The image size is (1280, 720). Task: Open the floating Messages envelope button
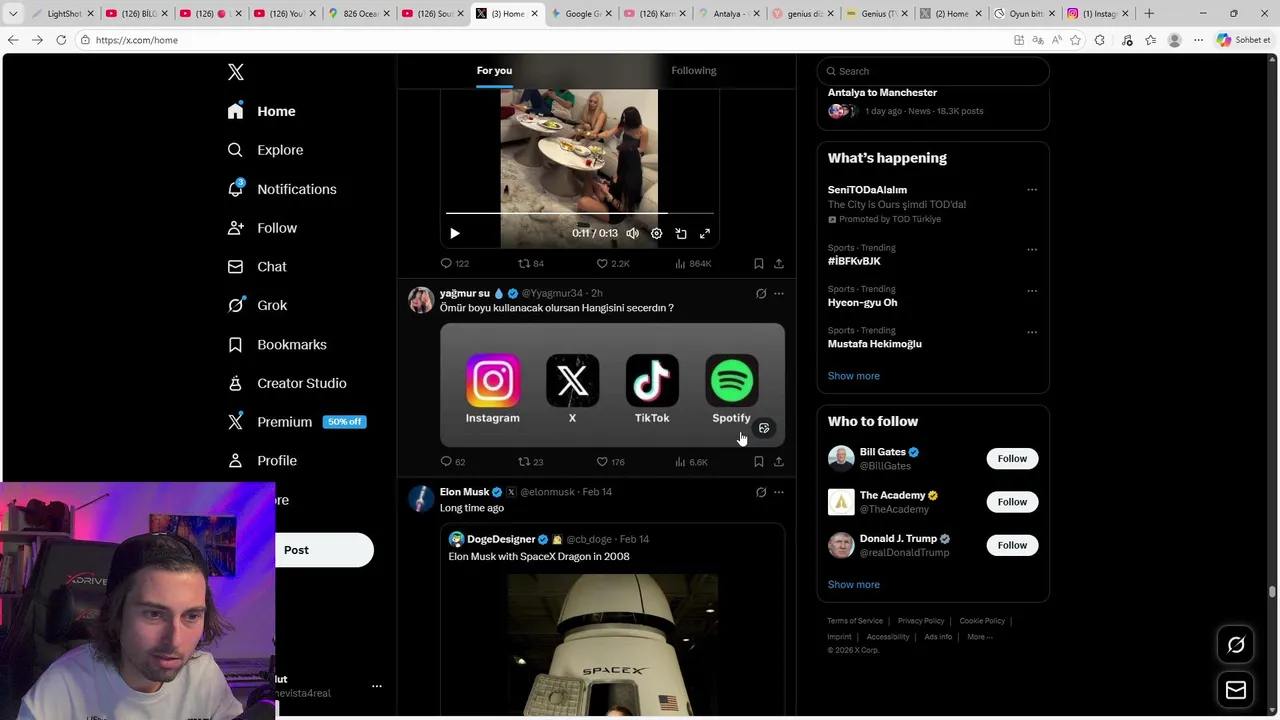[x=1236, y=690]
